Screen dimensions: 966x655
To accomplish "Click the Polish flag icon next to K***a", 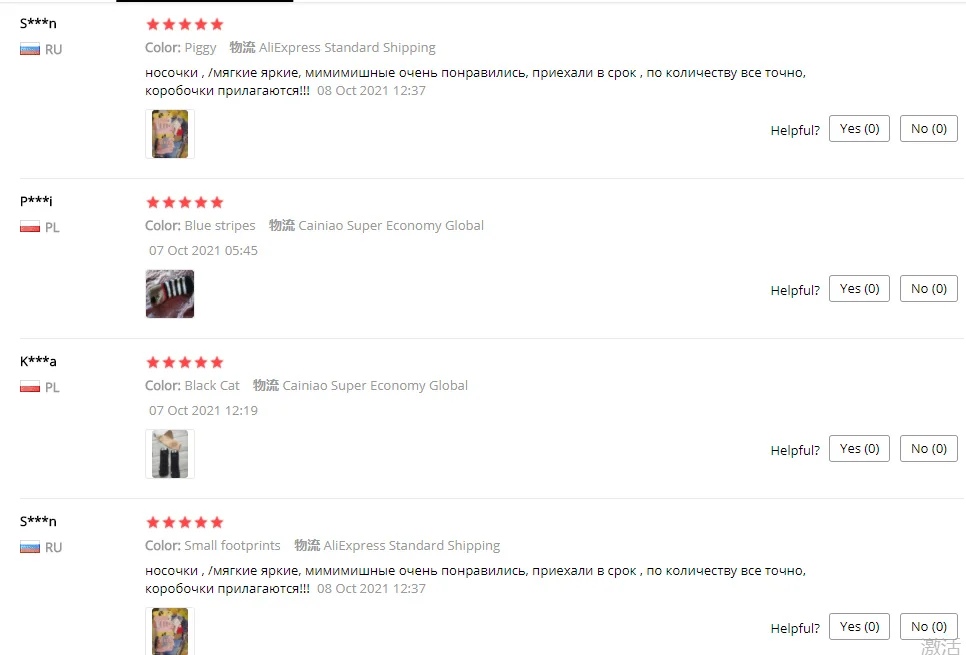I will click(x=30, y=387).
